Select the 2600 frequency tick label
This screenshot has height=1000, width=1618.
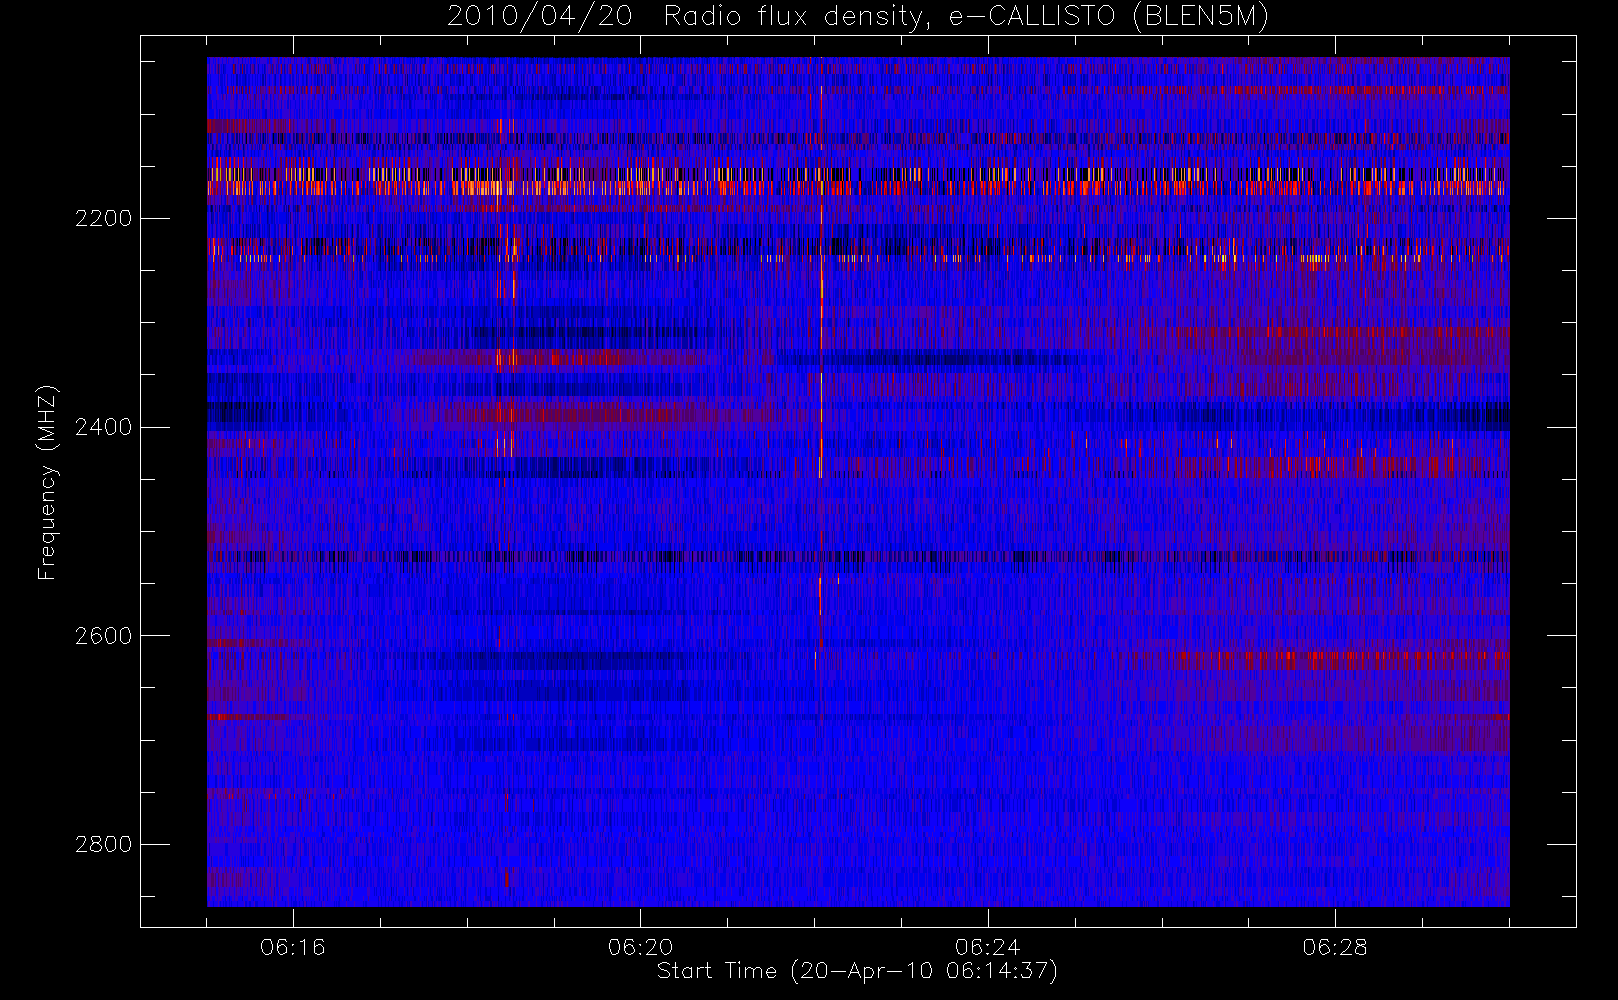click(104, 636)
